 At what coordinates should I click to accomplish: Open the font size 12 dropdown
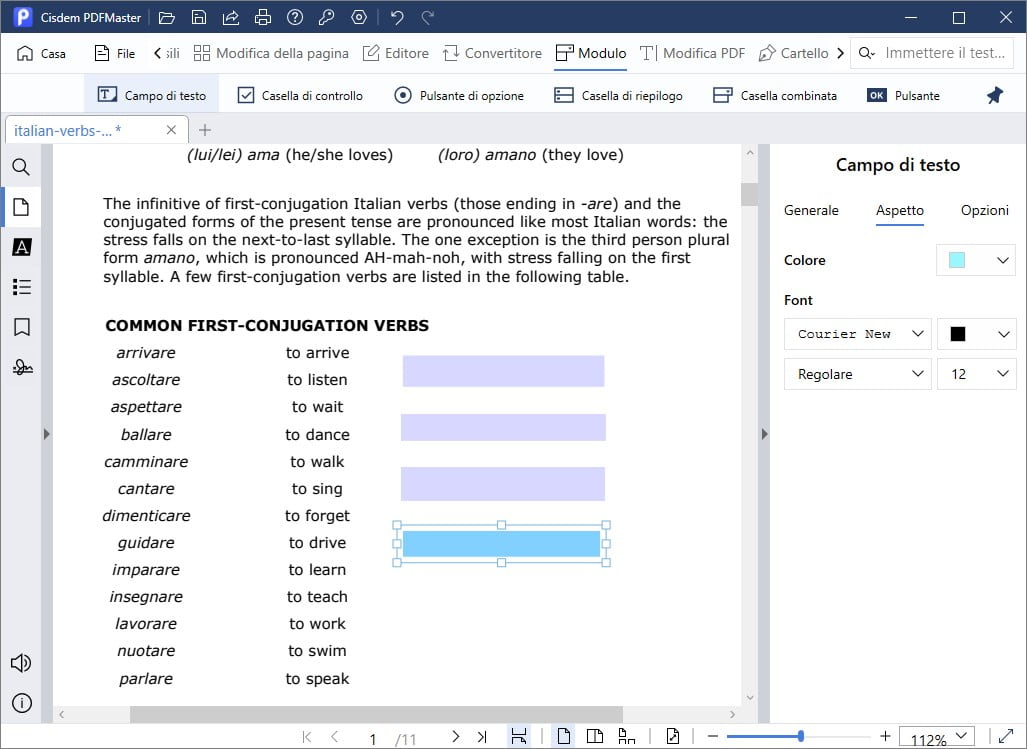click(977, 374)
